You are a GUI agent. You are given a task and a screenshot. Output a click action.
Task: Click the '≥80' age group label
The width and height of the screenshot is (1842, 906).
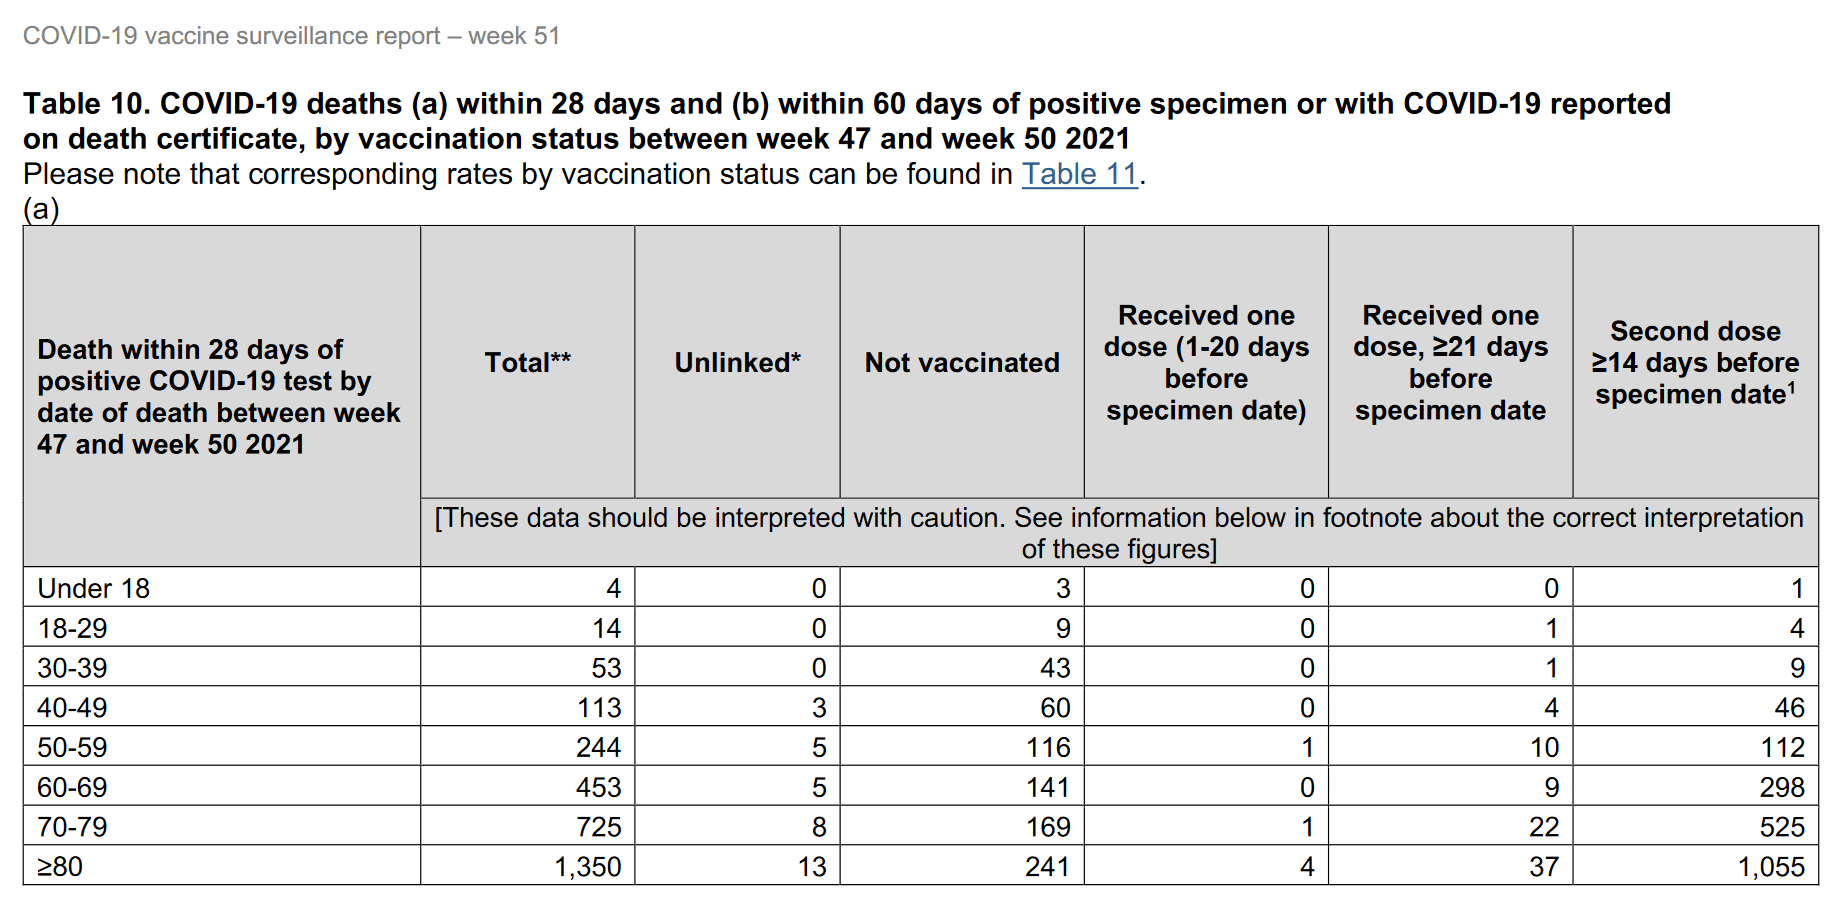click(60, 867)
